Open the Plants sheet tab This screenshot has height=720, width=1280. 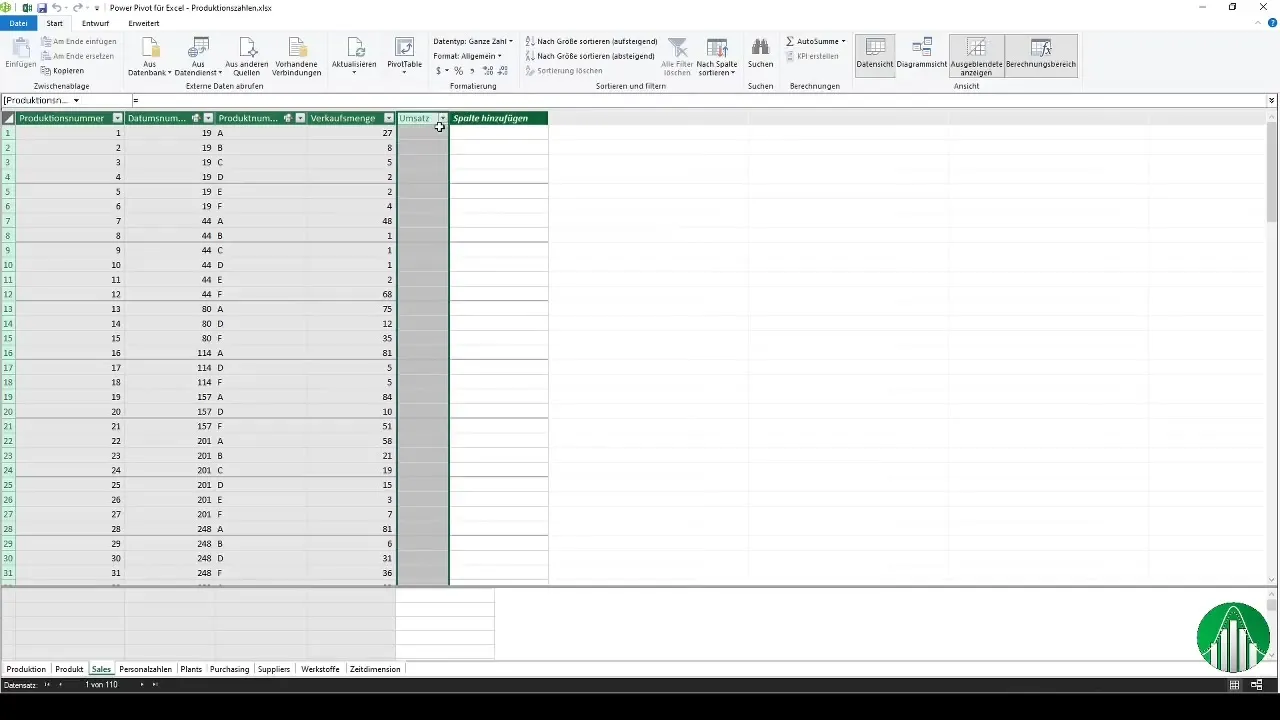[191, 669]
